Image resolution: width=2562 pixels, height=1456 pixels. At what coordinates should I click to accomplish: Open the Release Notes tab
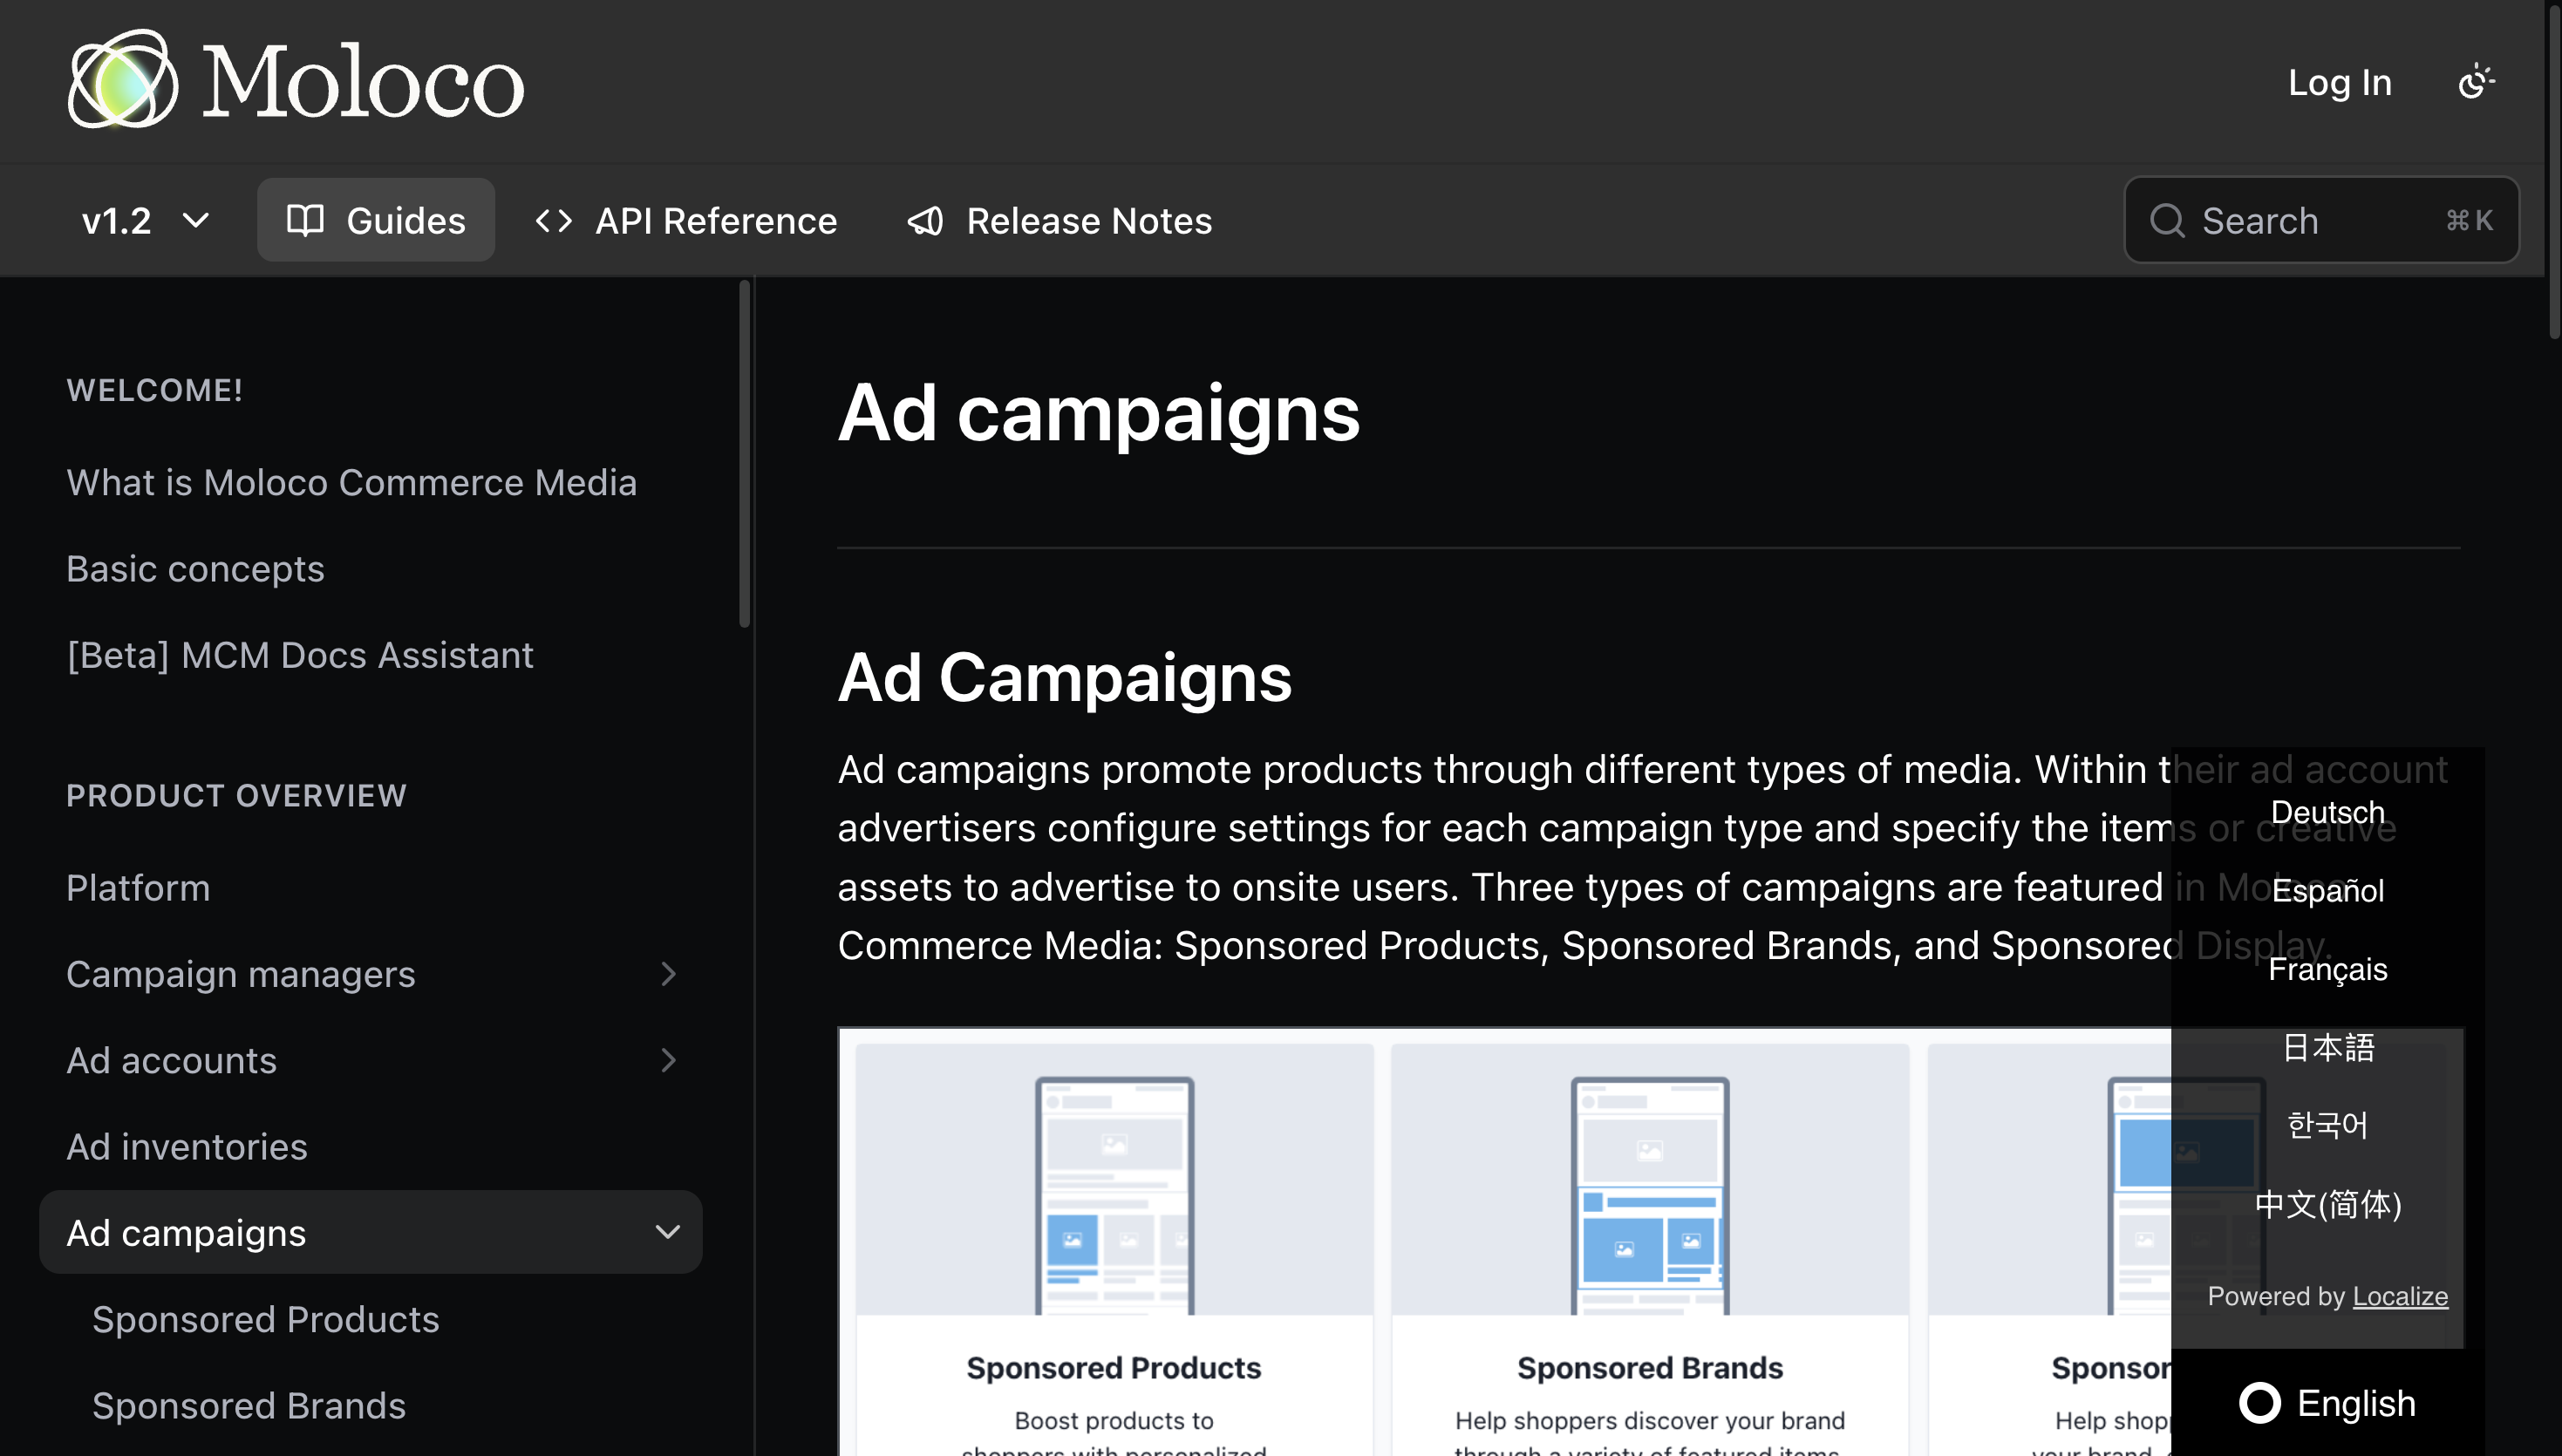click(x=1059, y=220)
